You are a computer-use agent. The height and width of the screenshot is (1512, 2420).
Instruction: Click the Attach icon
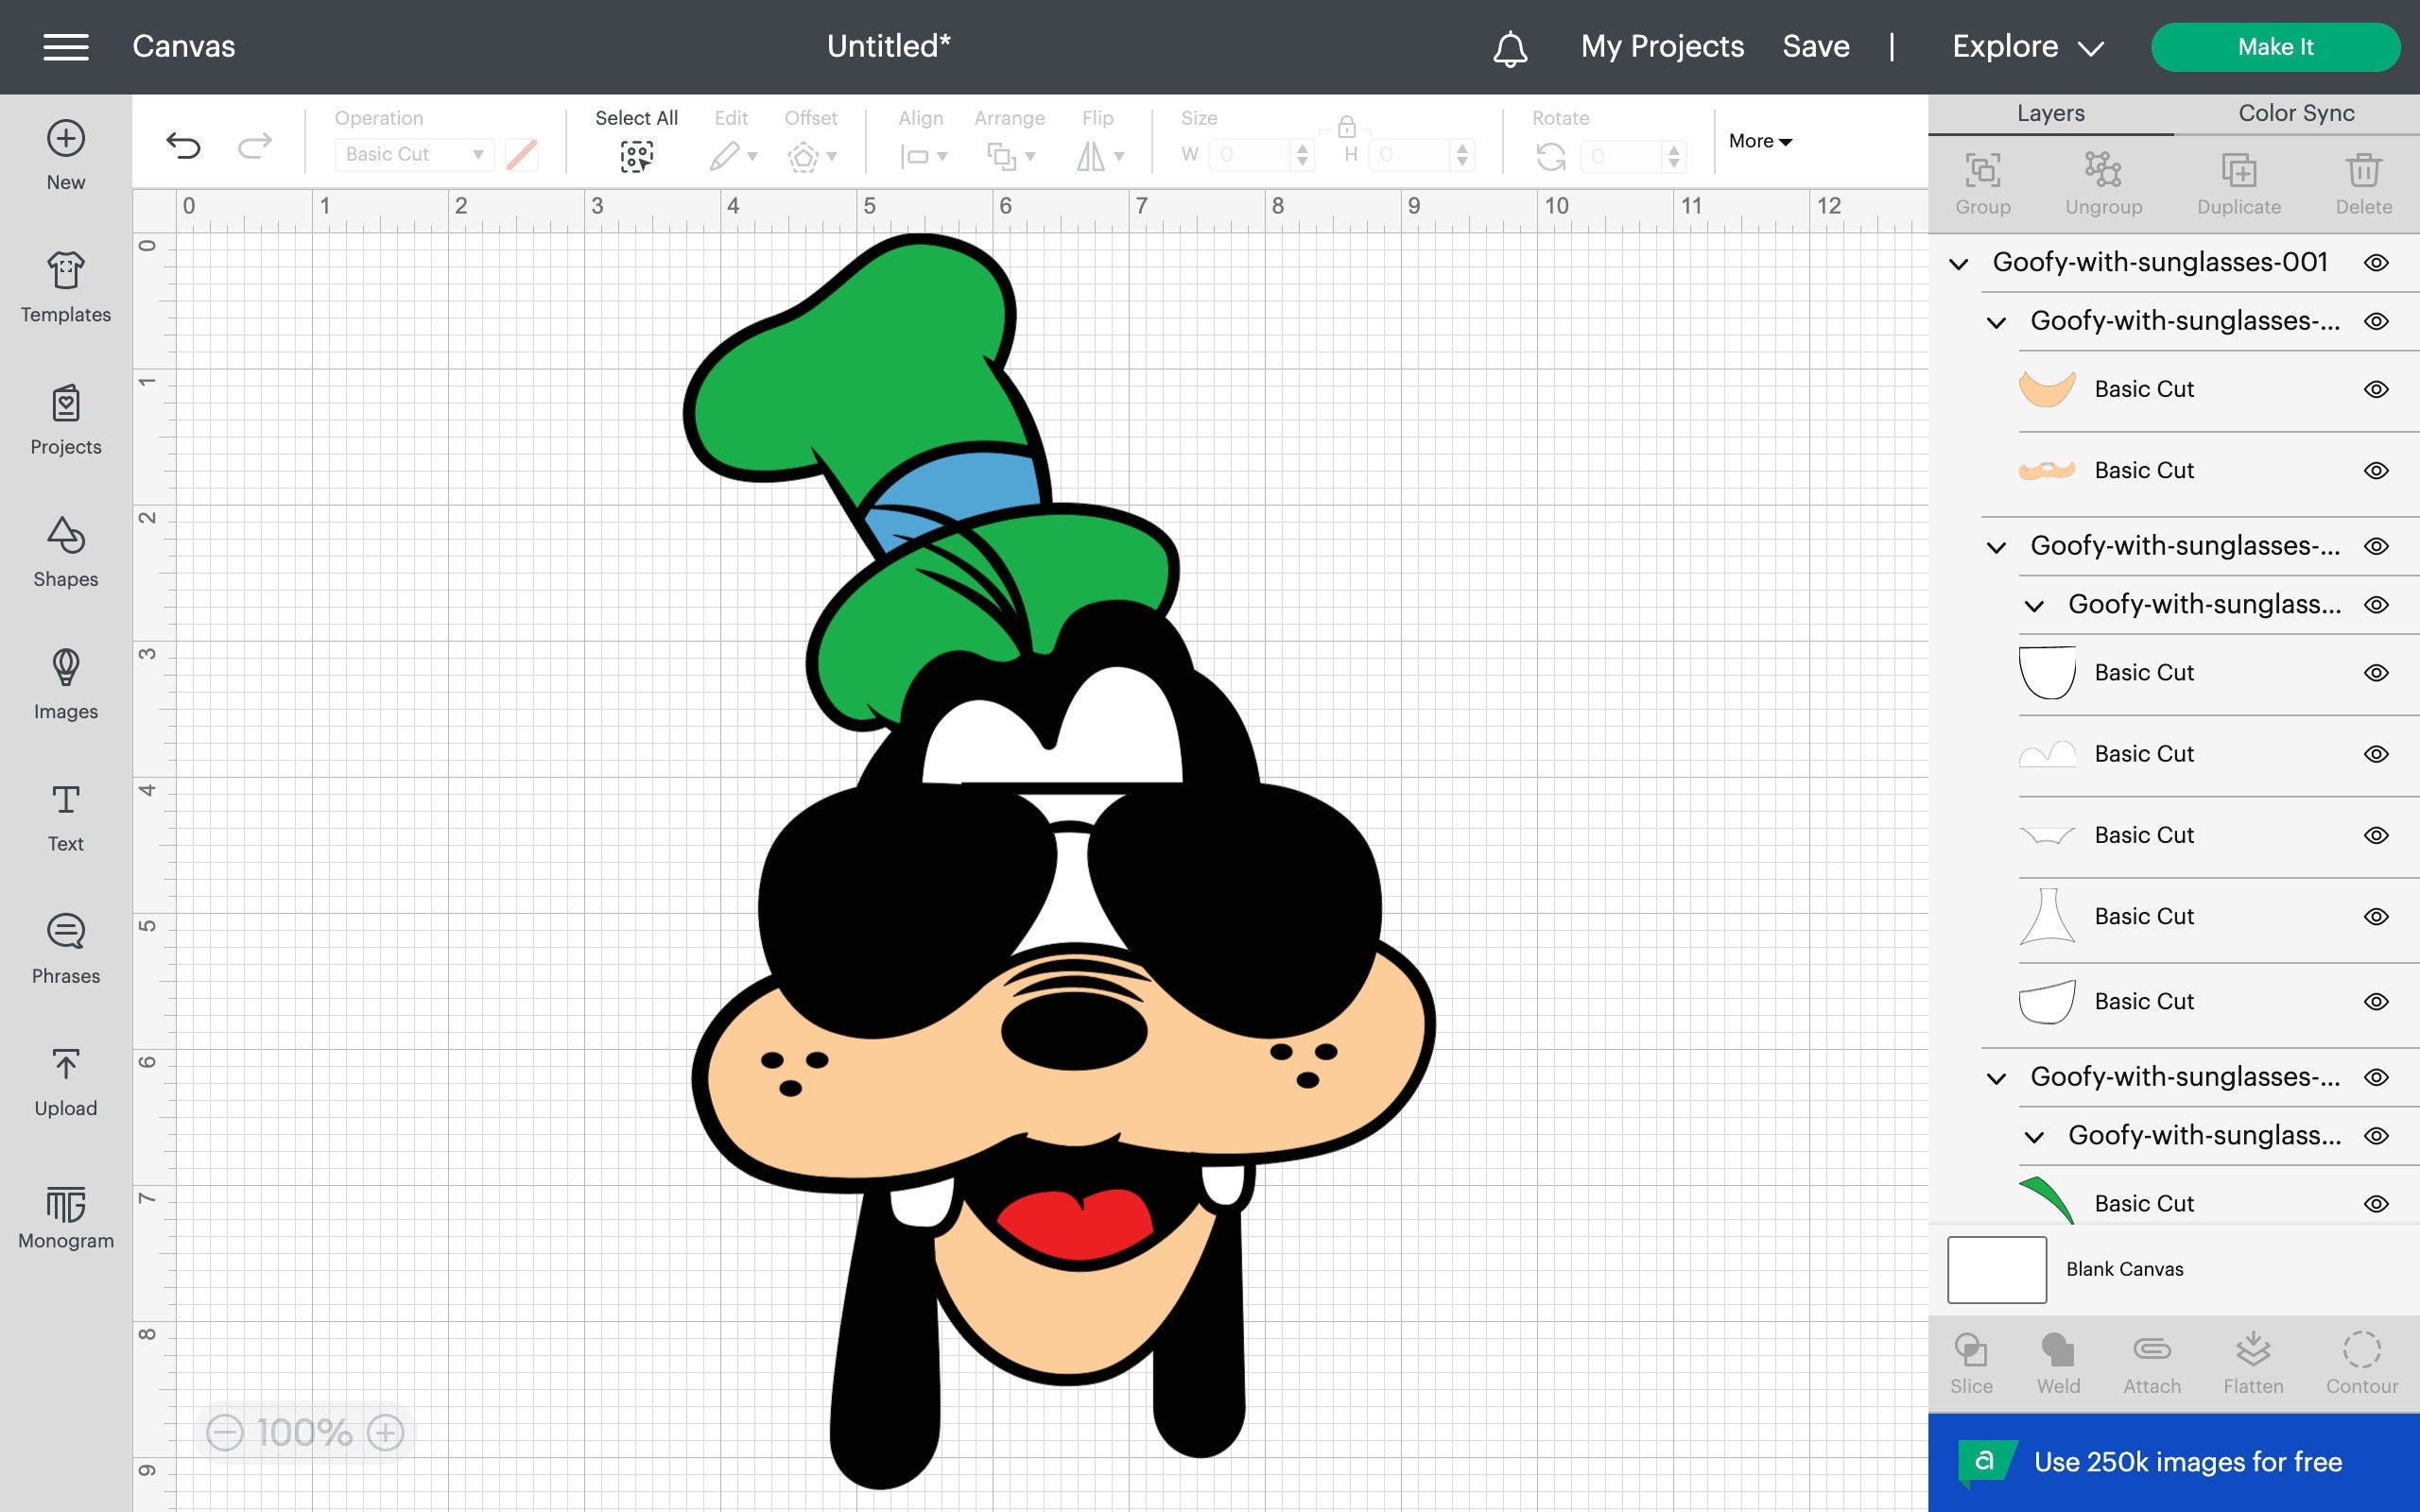(2152, 1360)
